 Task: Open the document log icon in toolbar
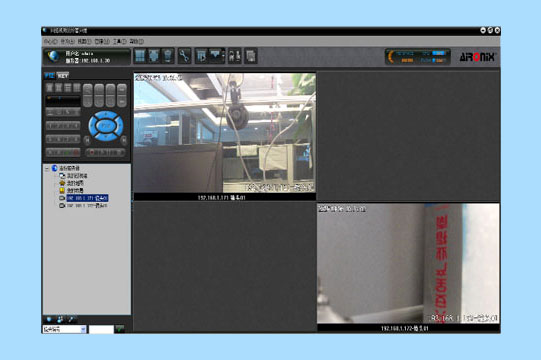click(x=251, y=56)
